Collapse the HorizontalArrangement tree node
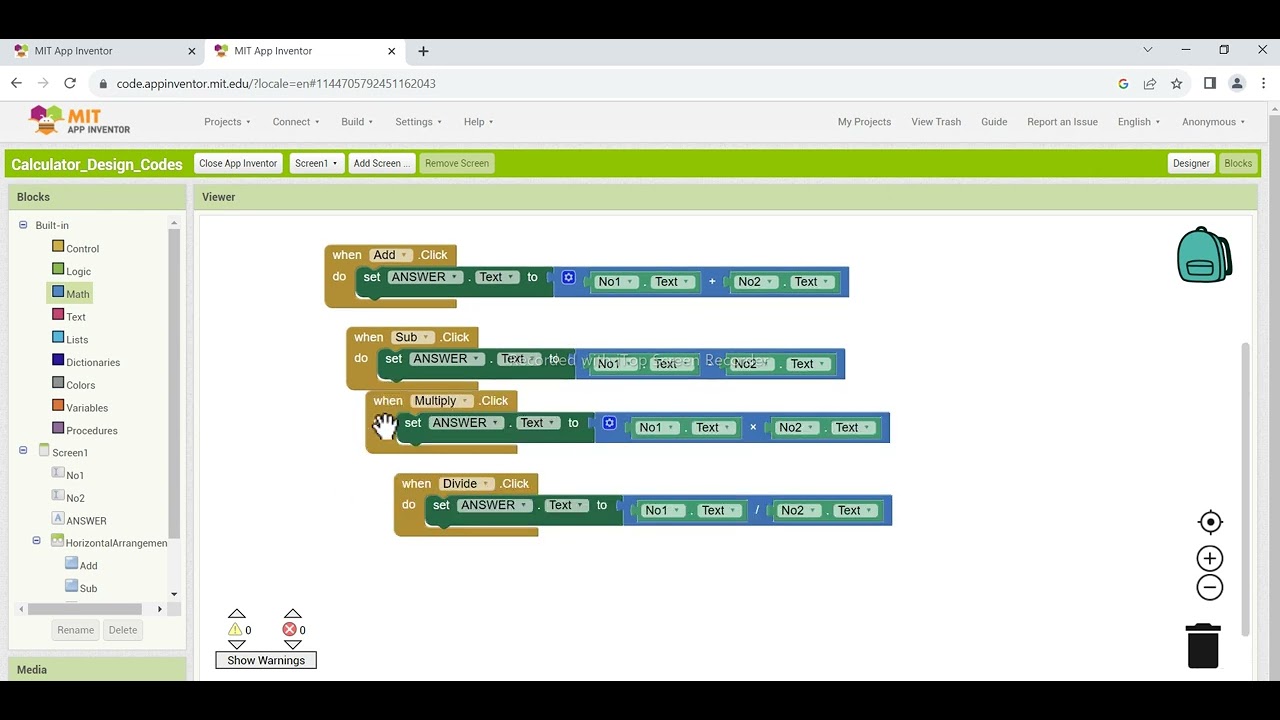 [37, 541]
